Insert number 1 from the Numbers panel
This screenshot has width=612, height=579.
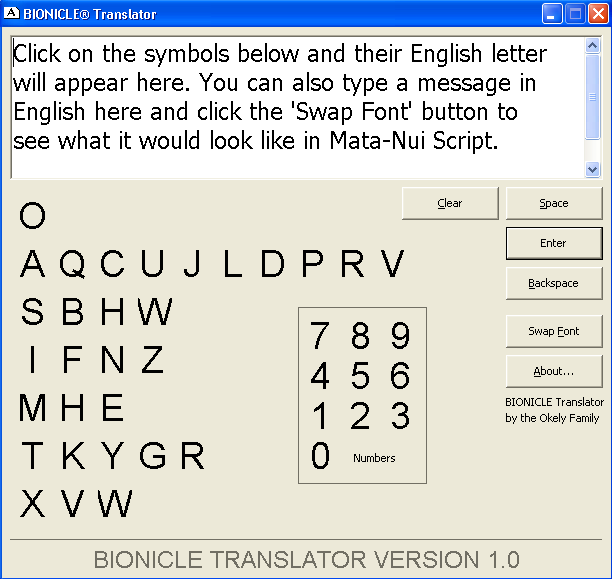tap(320, 416)
